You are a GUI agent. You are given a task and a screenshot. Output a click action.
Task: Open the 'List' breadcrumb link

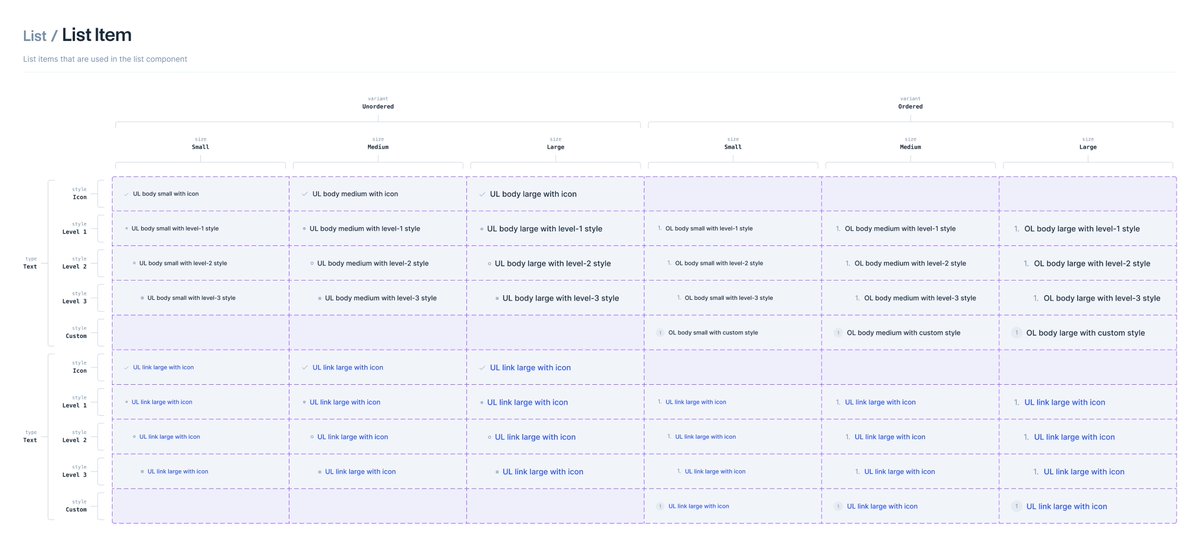click(35, 35)
